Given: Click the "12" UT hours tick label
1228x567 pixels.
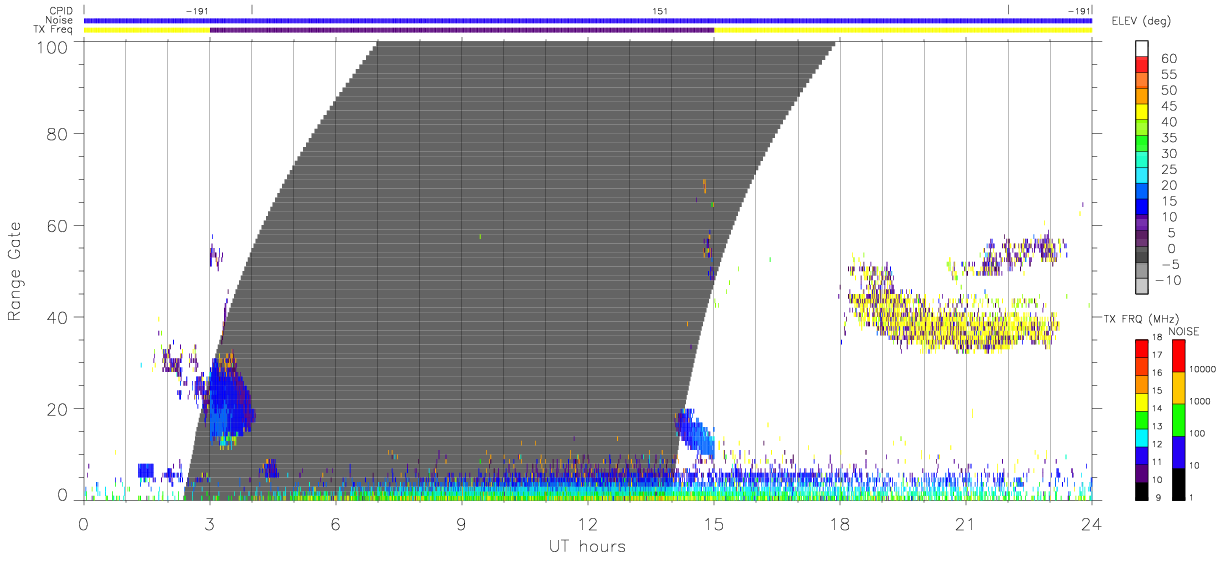Looking at the screenshot, I should click(x=588, y=524).
